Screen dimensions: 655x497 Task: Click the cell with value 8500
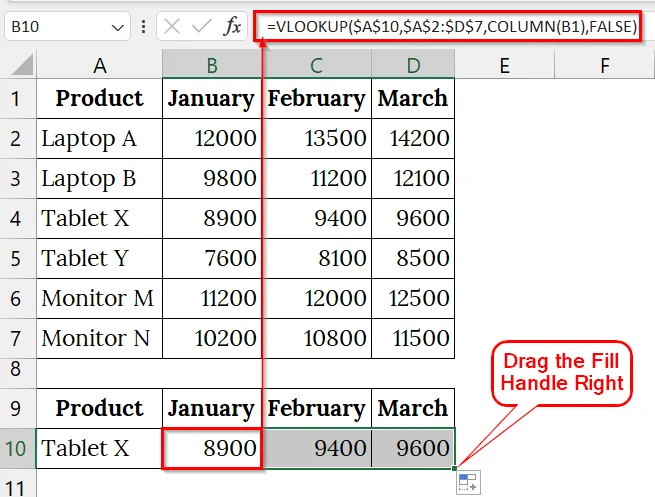[x=413, y=259]
